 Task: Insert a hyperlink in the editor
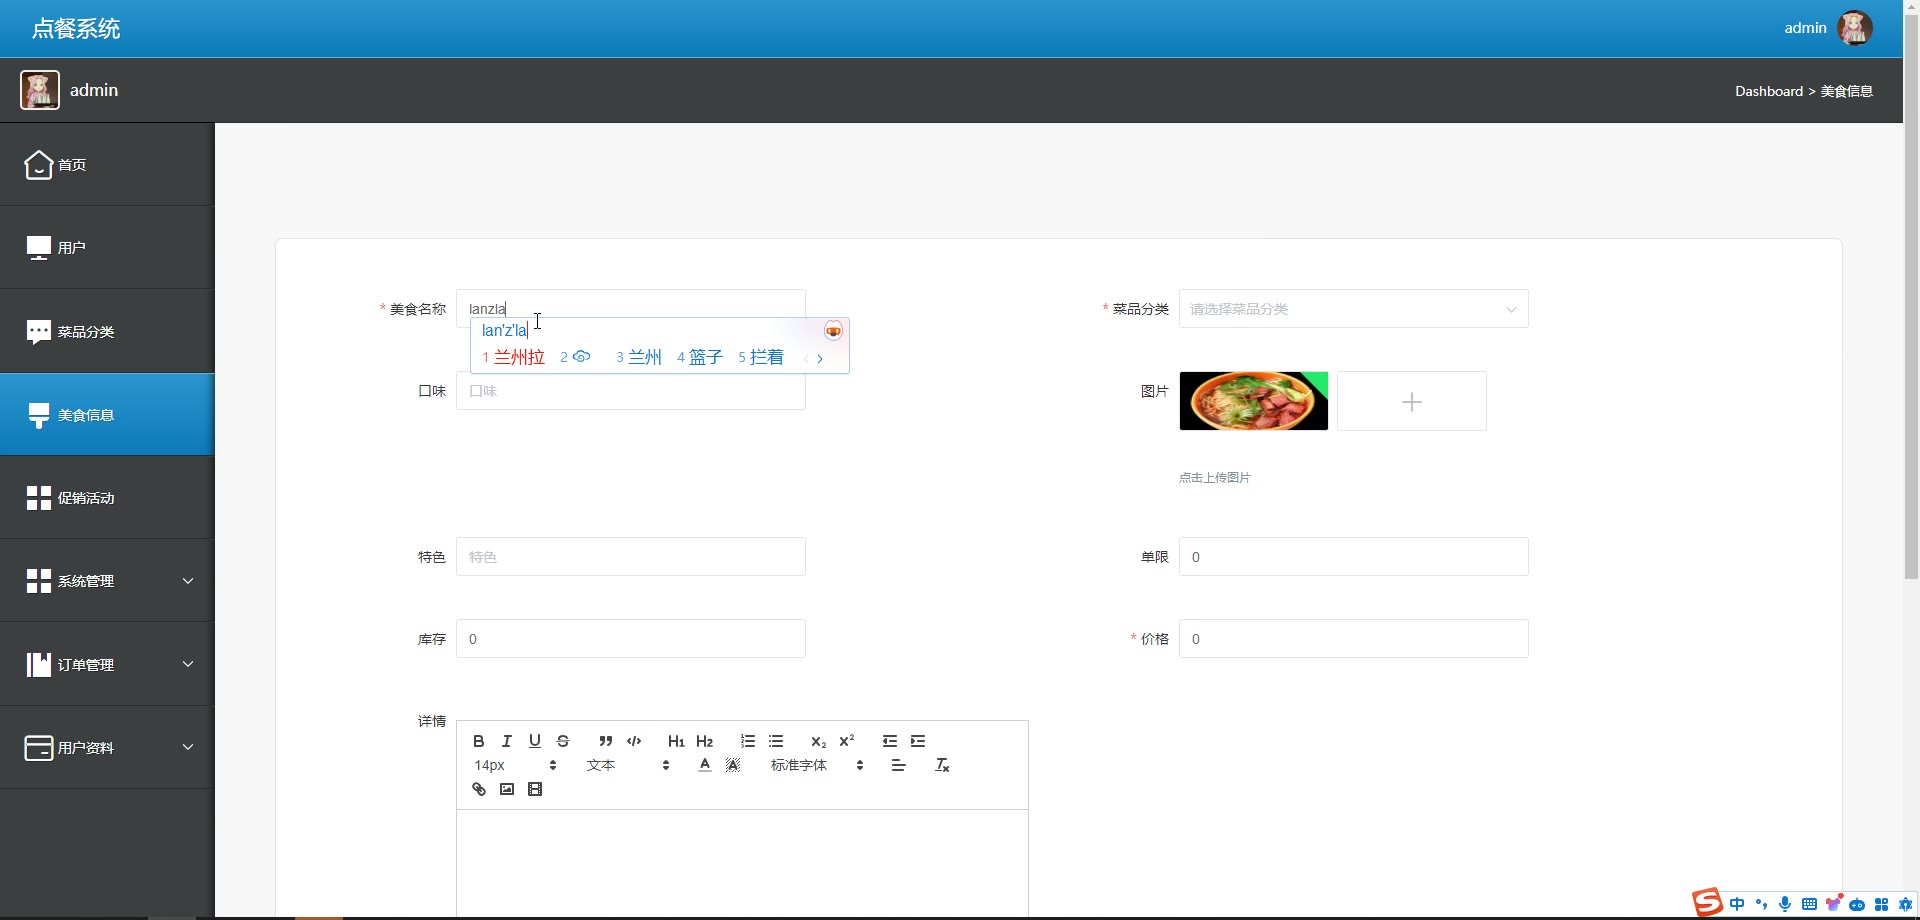point(479,789)
